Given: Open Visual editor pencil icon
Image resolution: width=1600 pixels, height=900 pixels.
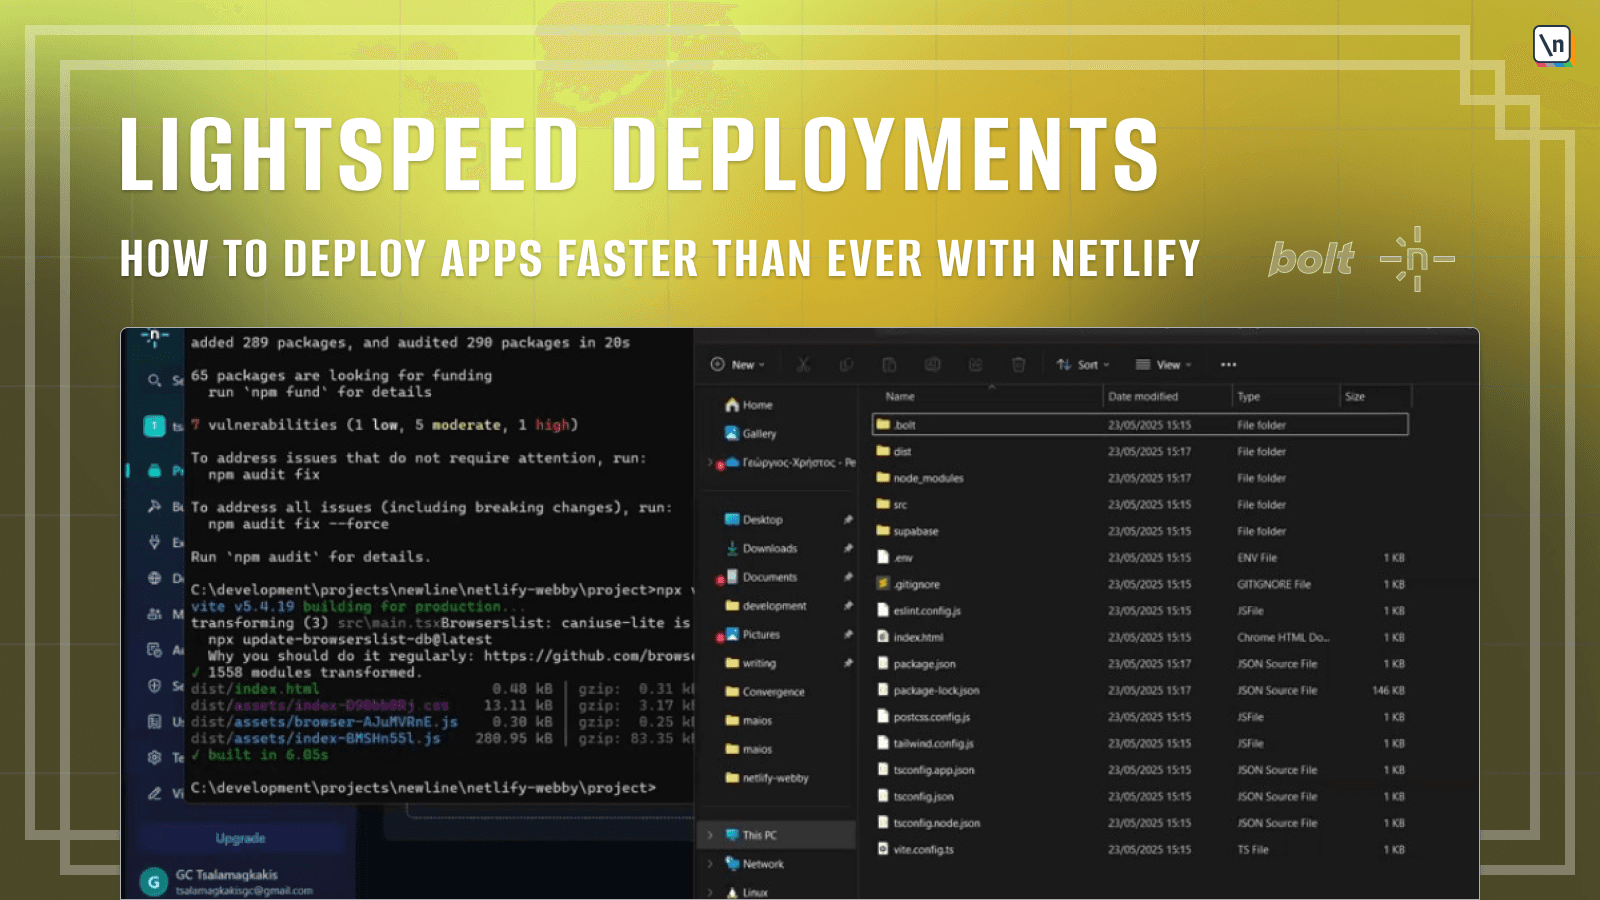Looking at the screenshot, I should 154,793.
